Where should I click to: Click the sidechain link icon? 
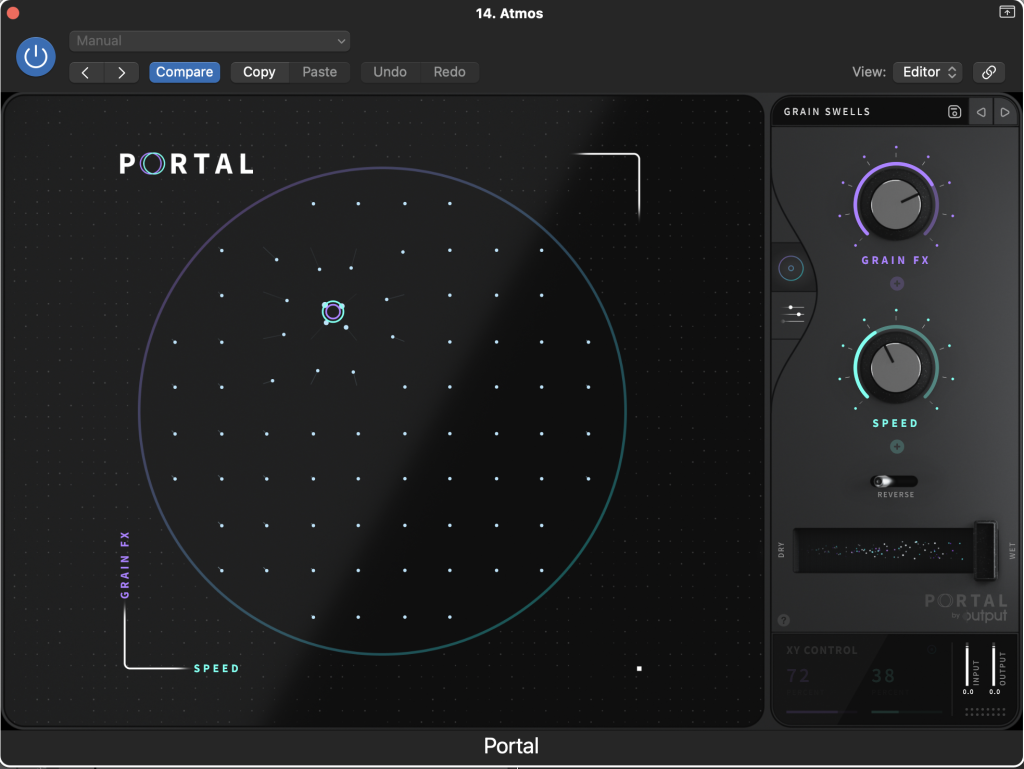coord(988,72)
